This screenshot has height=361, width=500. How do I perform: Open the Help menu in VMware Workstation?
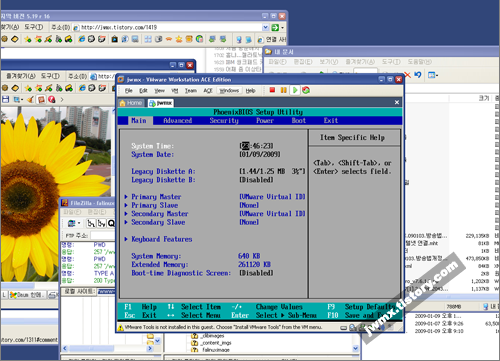[250, 91]
